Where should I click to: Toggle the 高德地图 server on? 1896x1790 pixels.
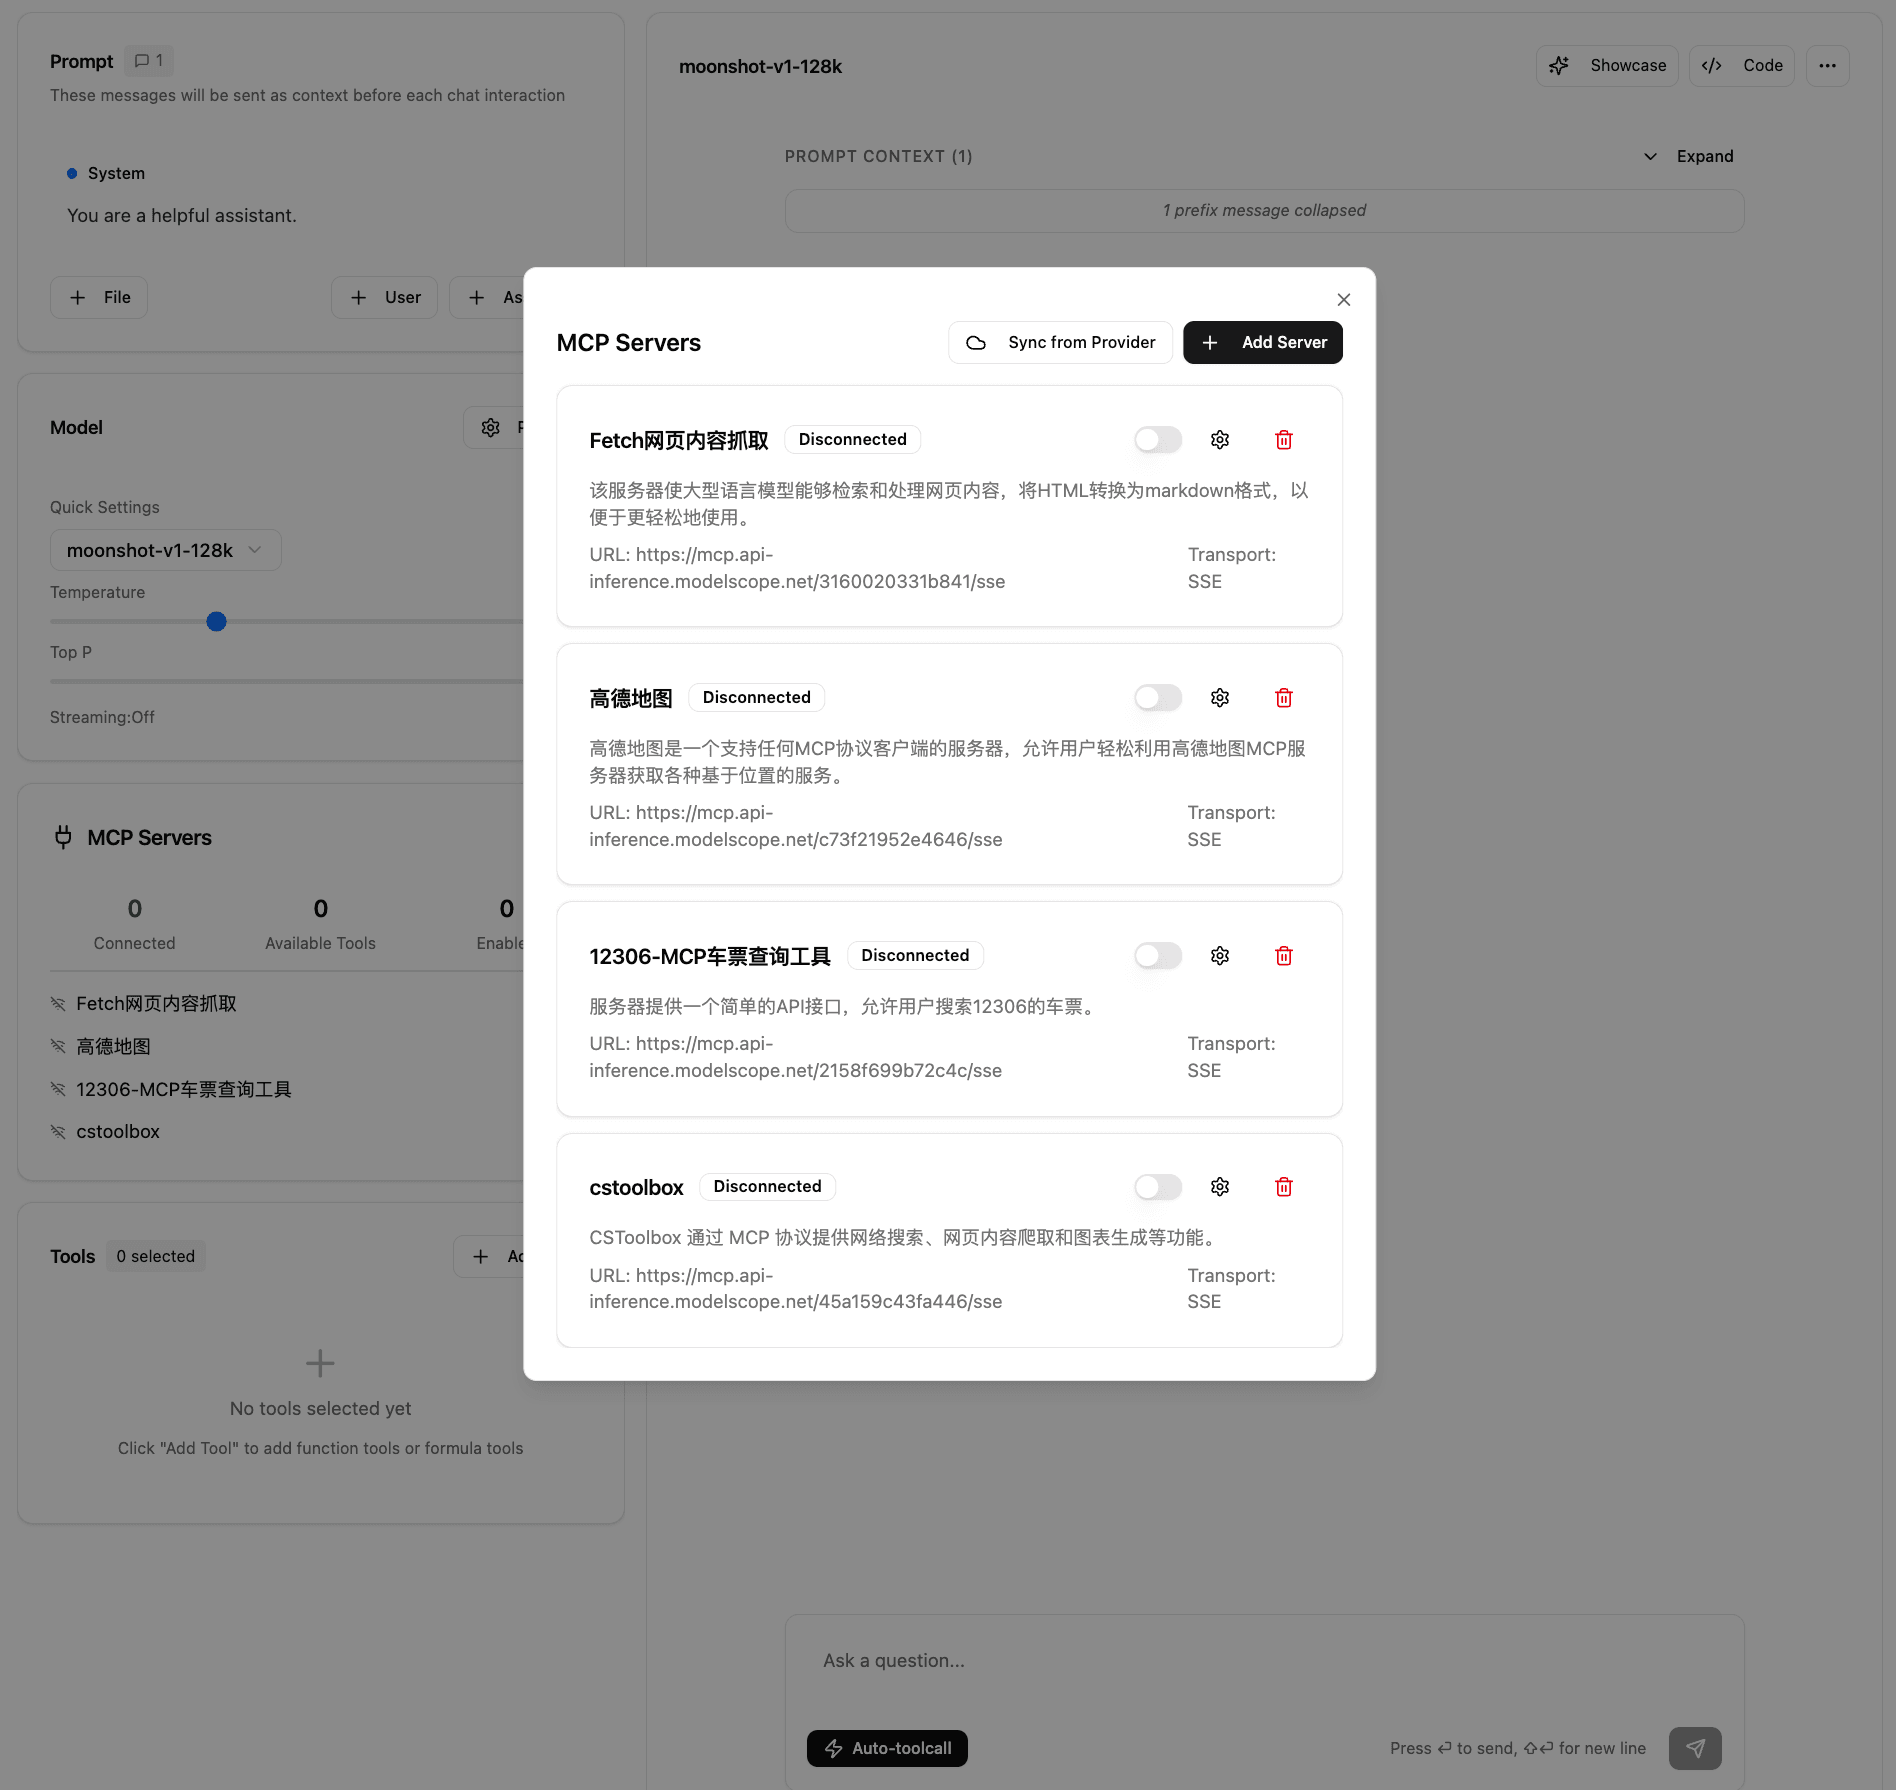tap(1158, 698)
